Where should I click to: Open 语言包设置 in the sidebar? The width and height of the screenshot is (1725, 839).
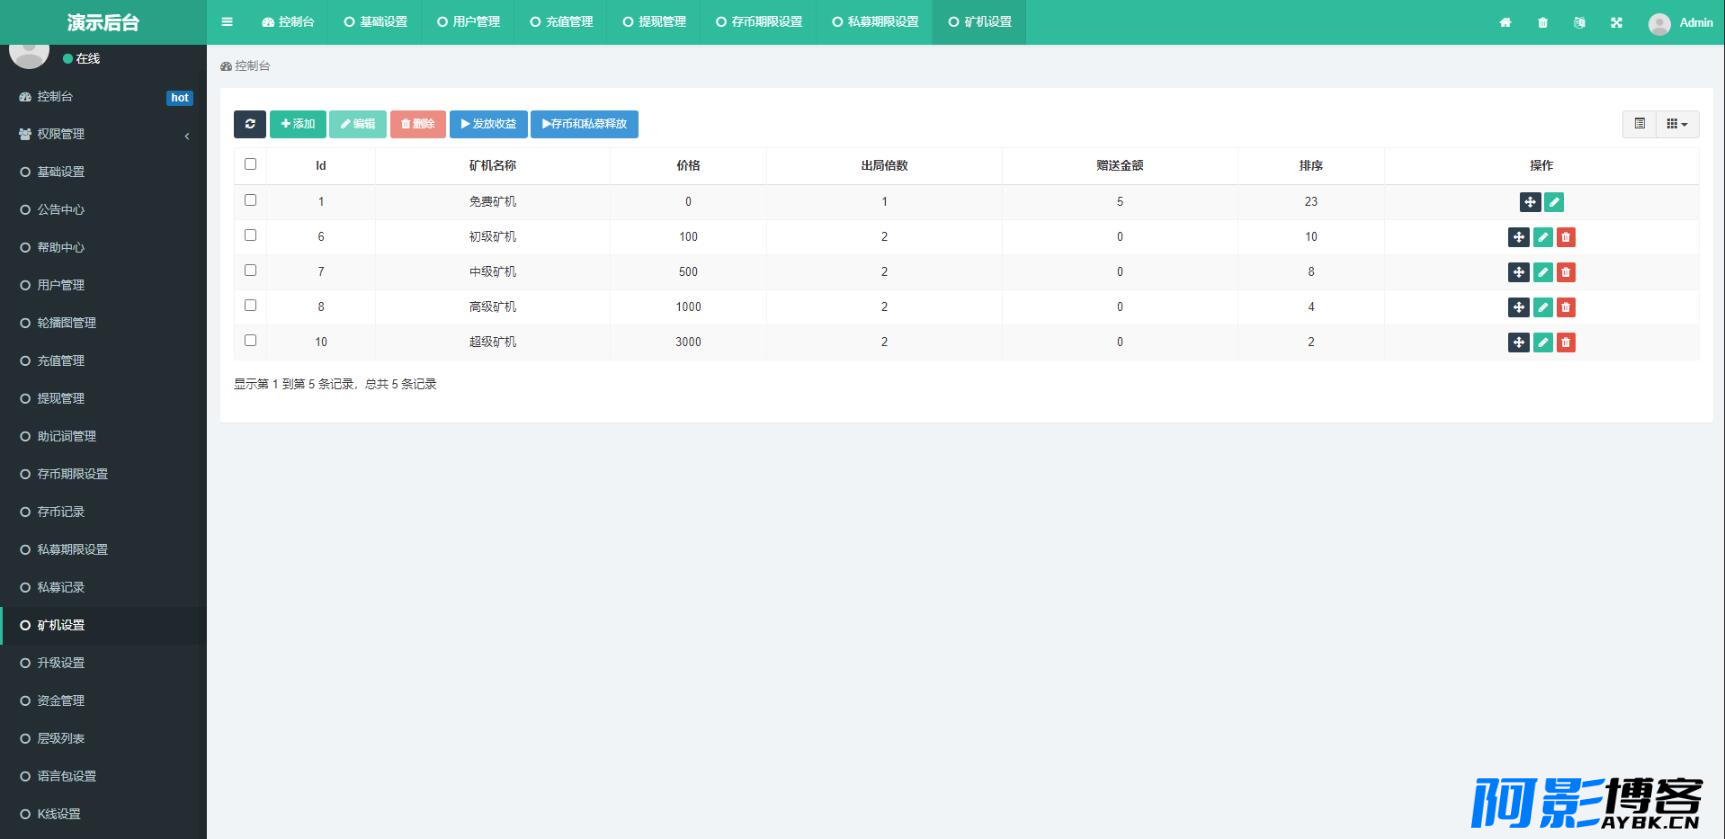click(103, 777)
